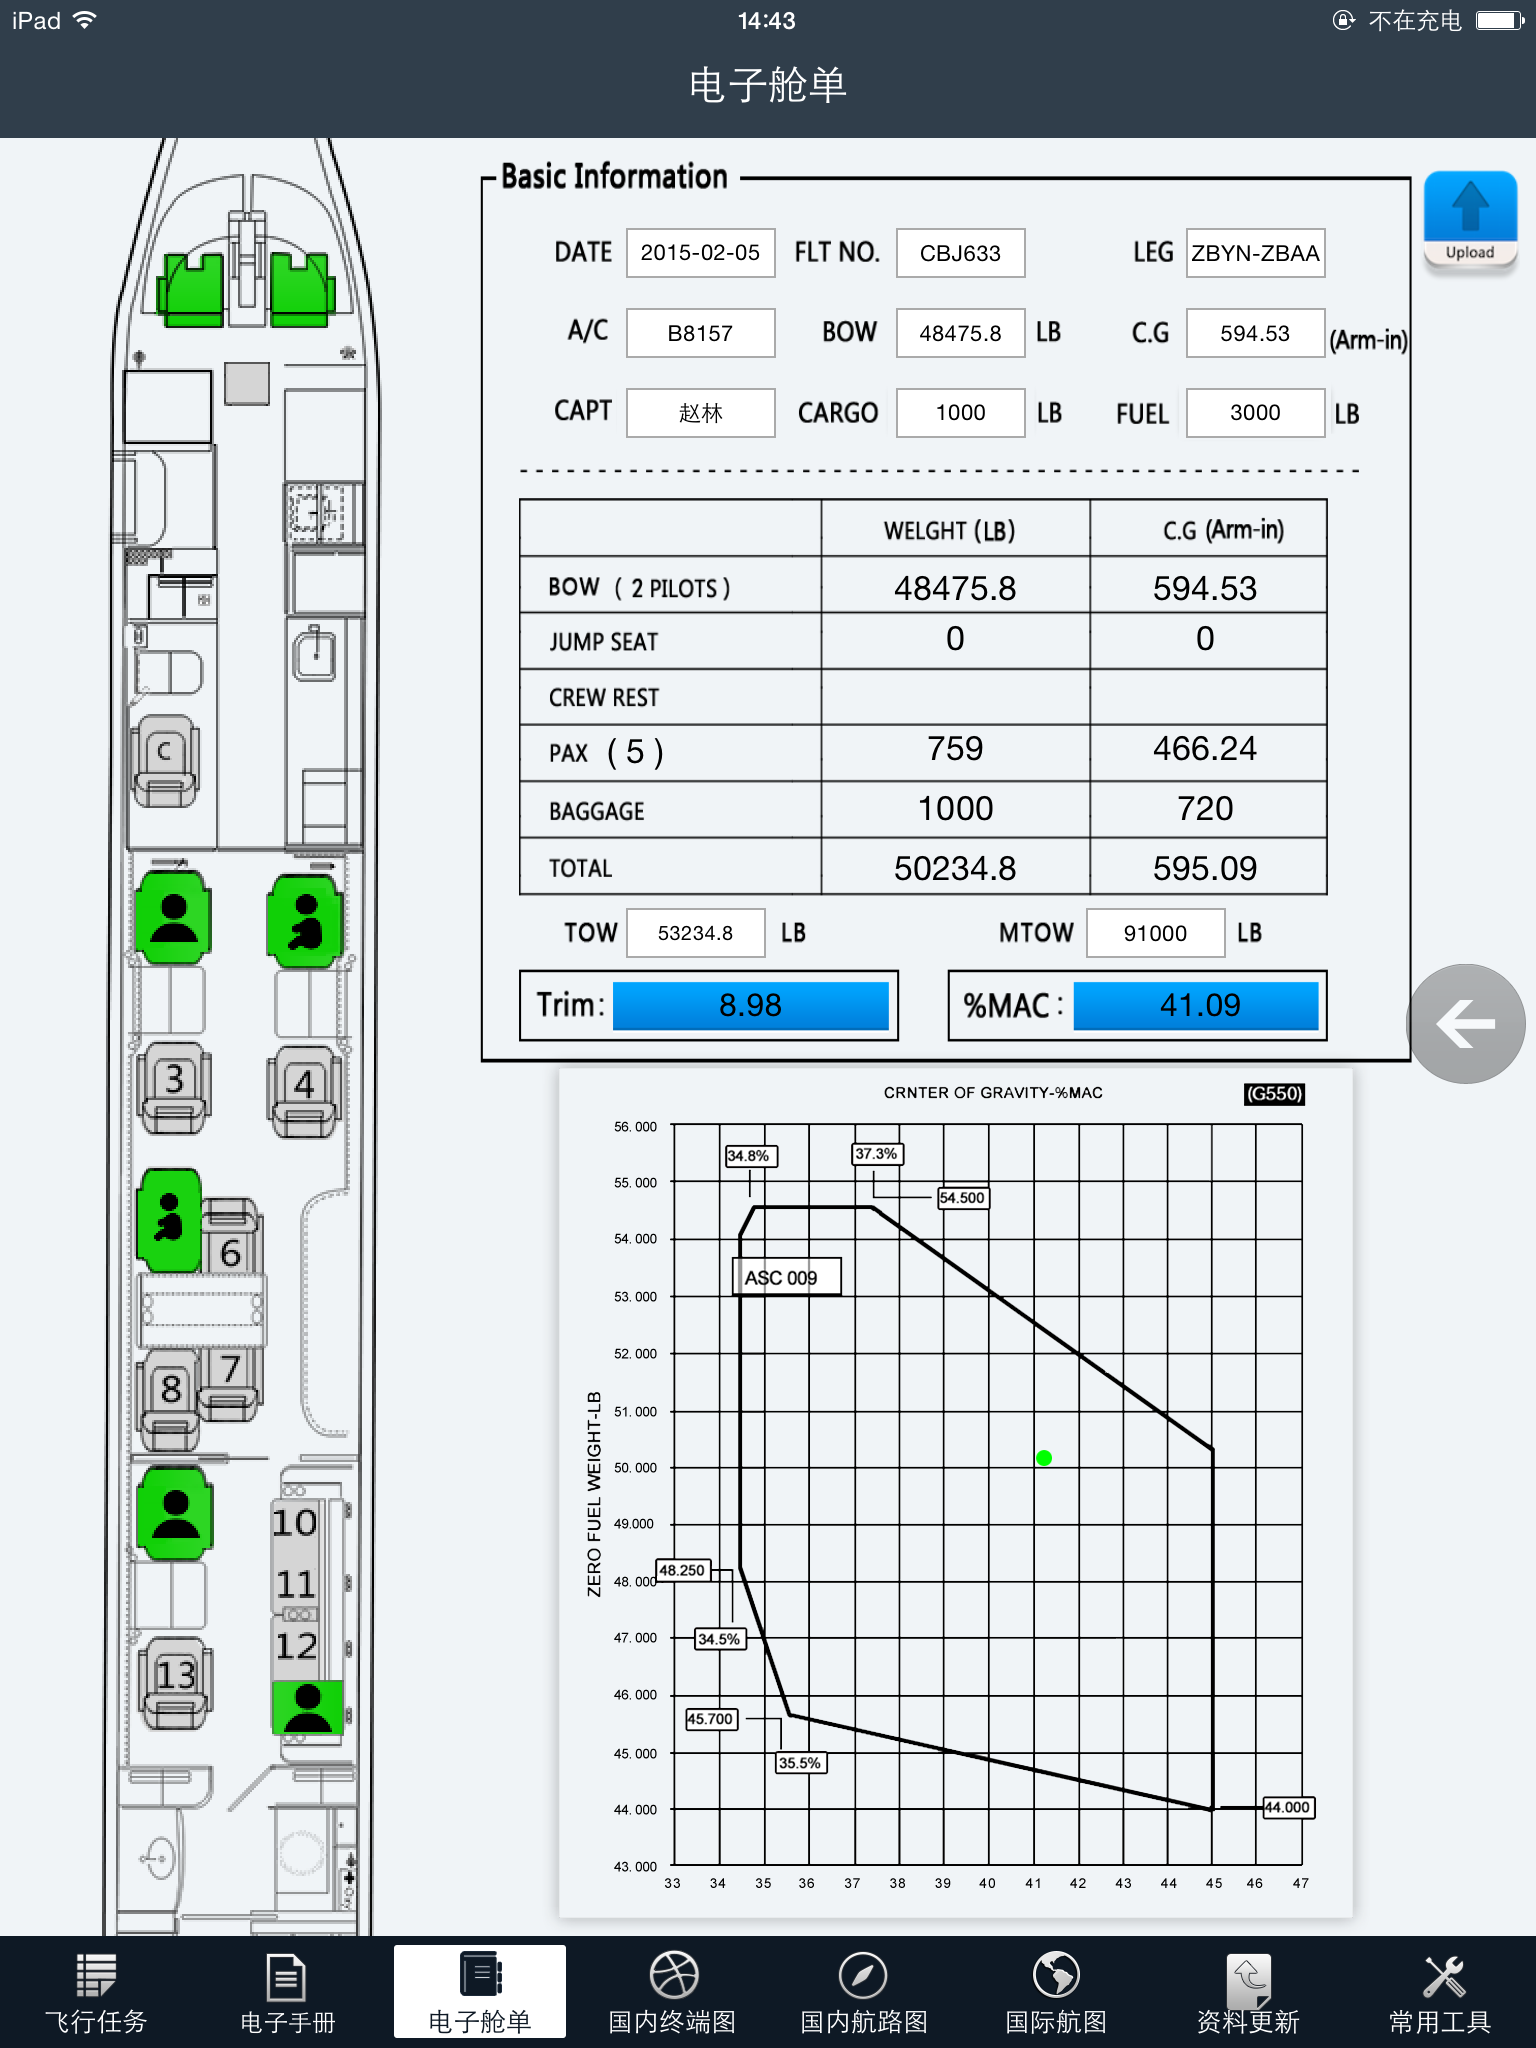Tap the CREW REST row label

[x=604, y=698]
